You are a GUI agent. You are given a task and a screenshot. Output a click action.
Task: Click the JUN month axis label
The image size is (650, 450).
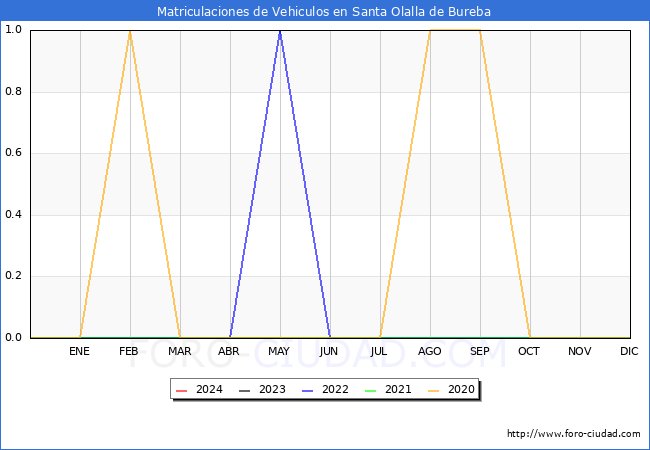click(x=329, y=351)
